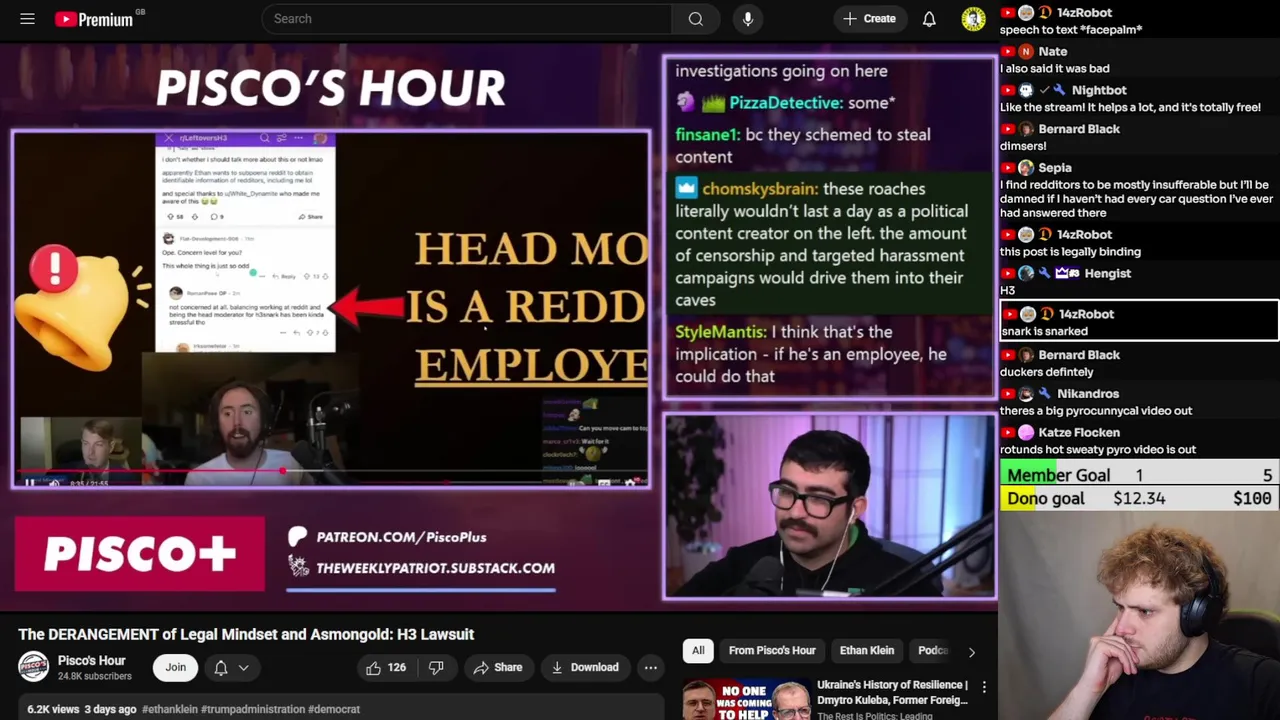1280x720 pixels.
Task: Like the video with thumbs up 126
Action: (385, 667)
